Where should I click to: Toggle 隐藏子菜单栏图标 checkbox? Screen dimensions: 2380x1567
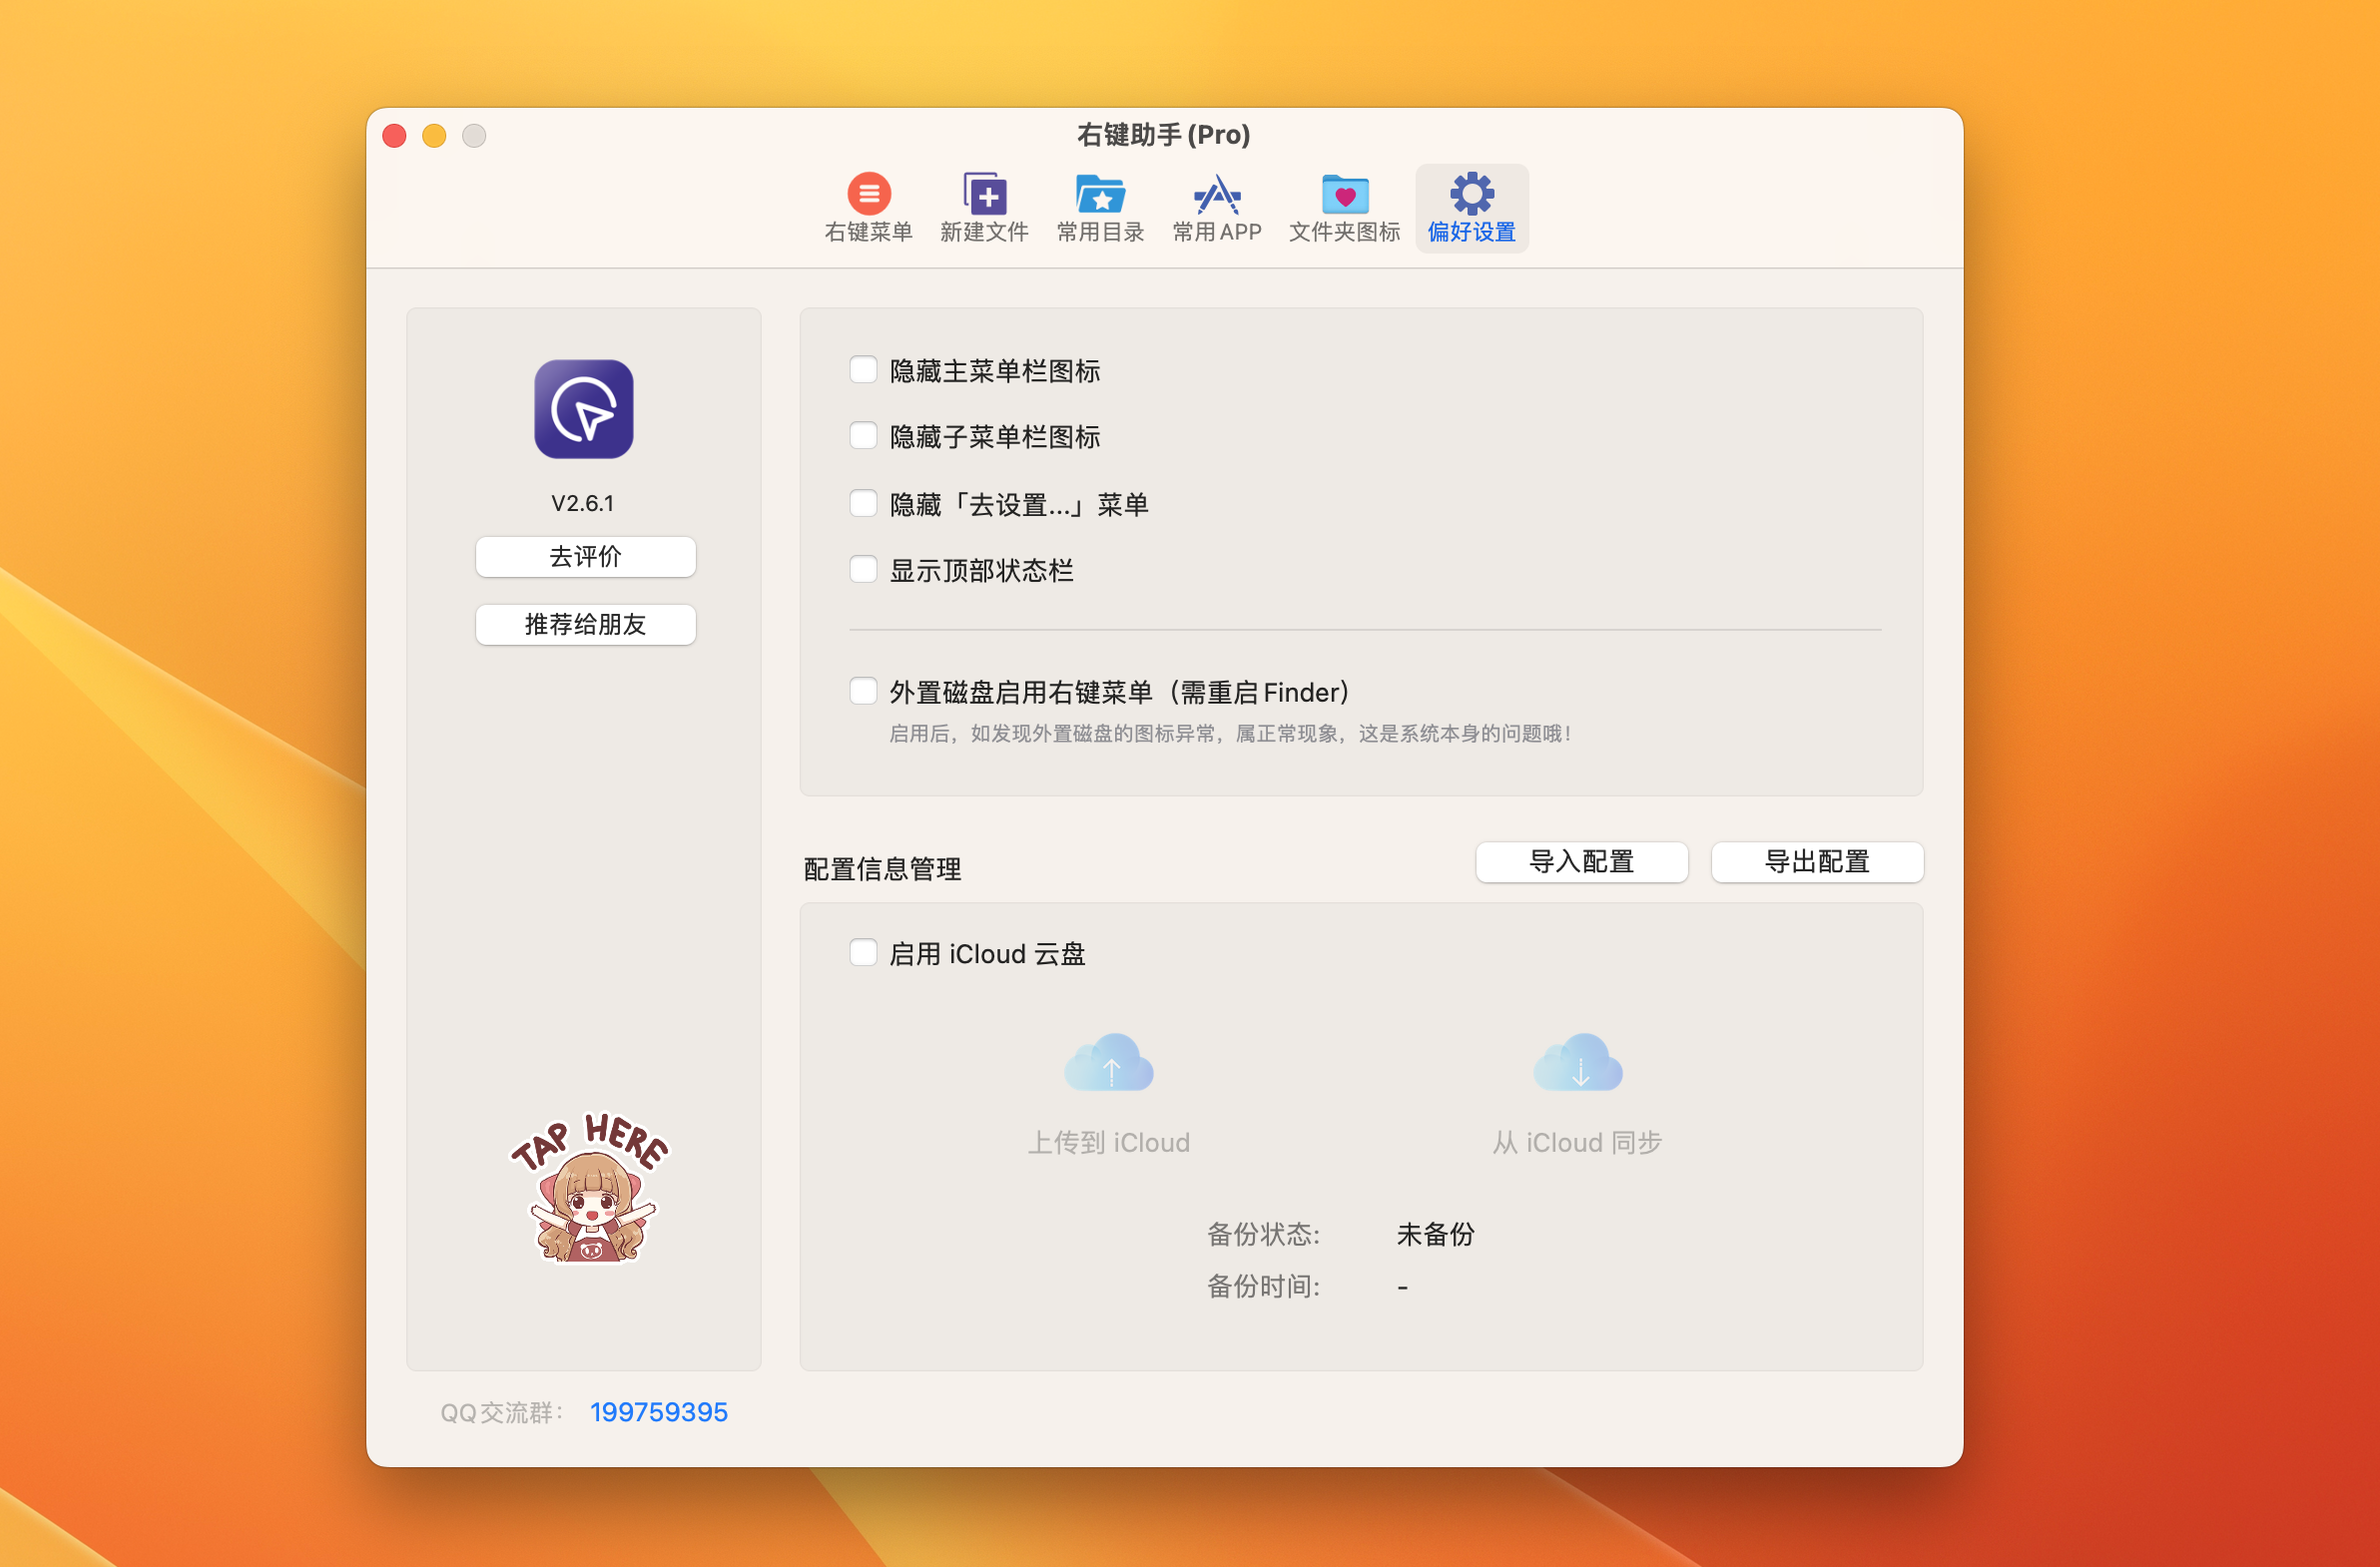[x=863, y=436]
